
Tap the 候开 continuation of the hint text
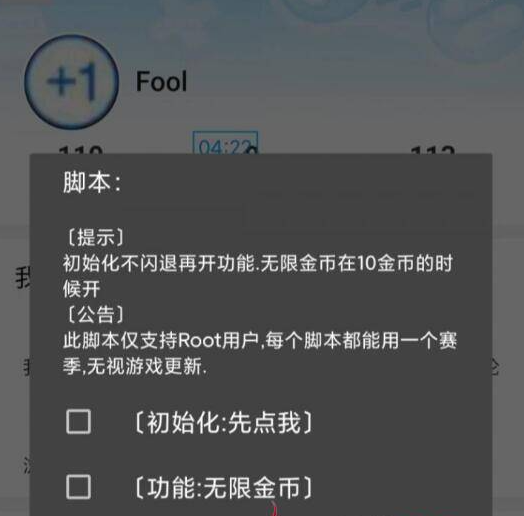(x=82, y=289)
